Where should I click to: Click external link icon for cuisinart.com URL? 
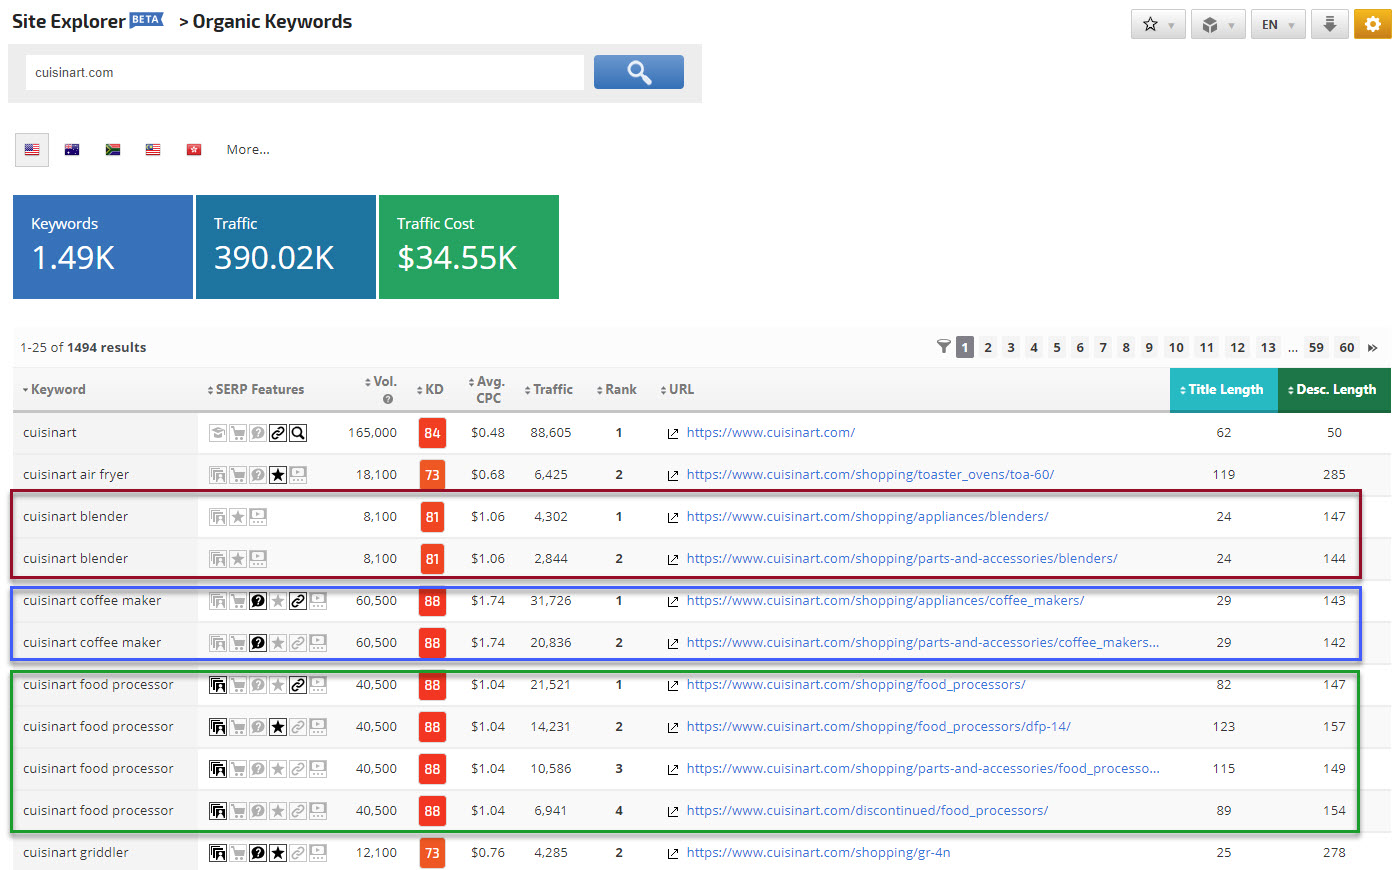(x=673, y=433)
